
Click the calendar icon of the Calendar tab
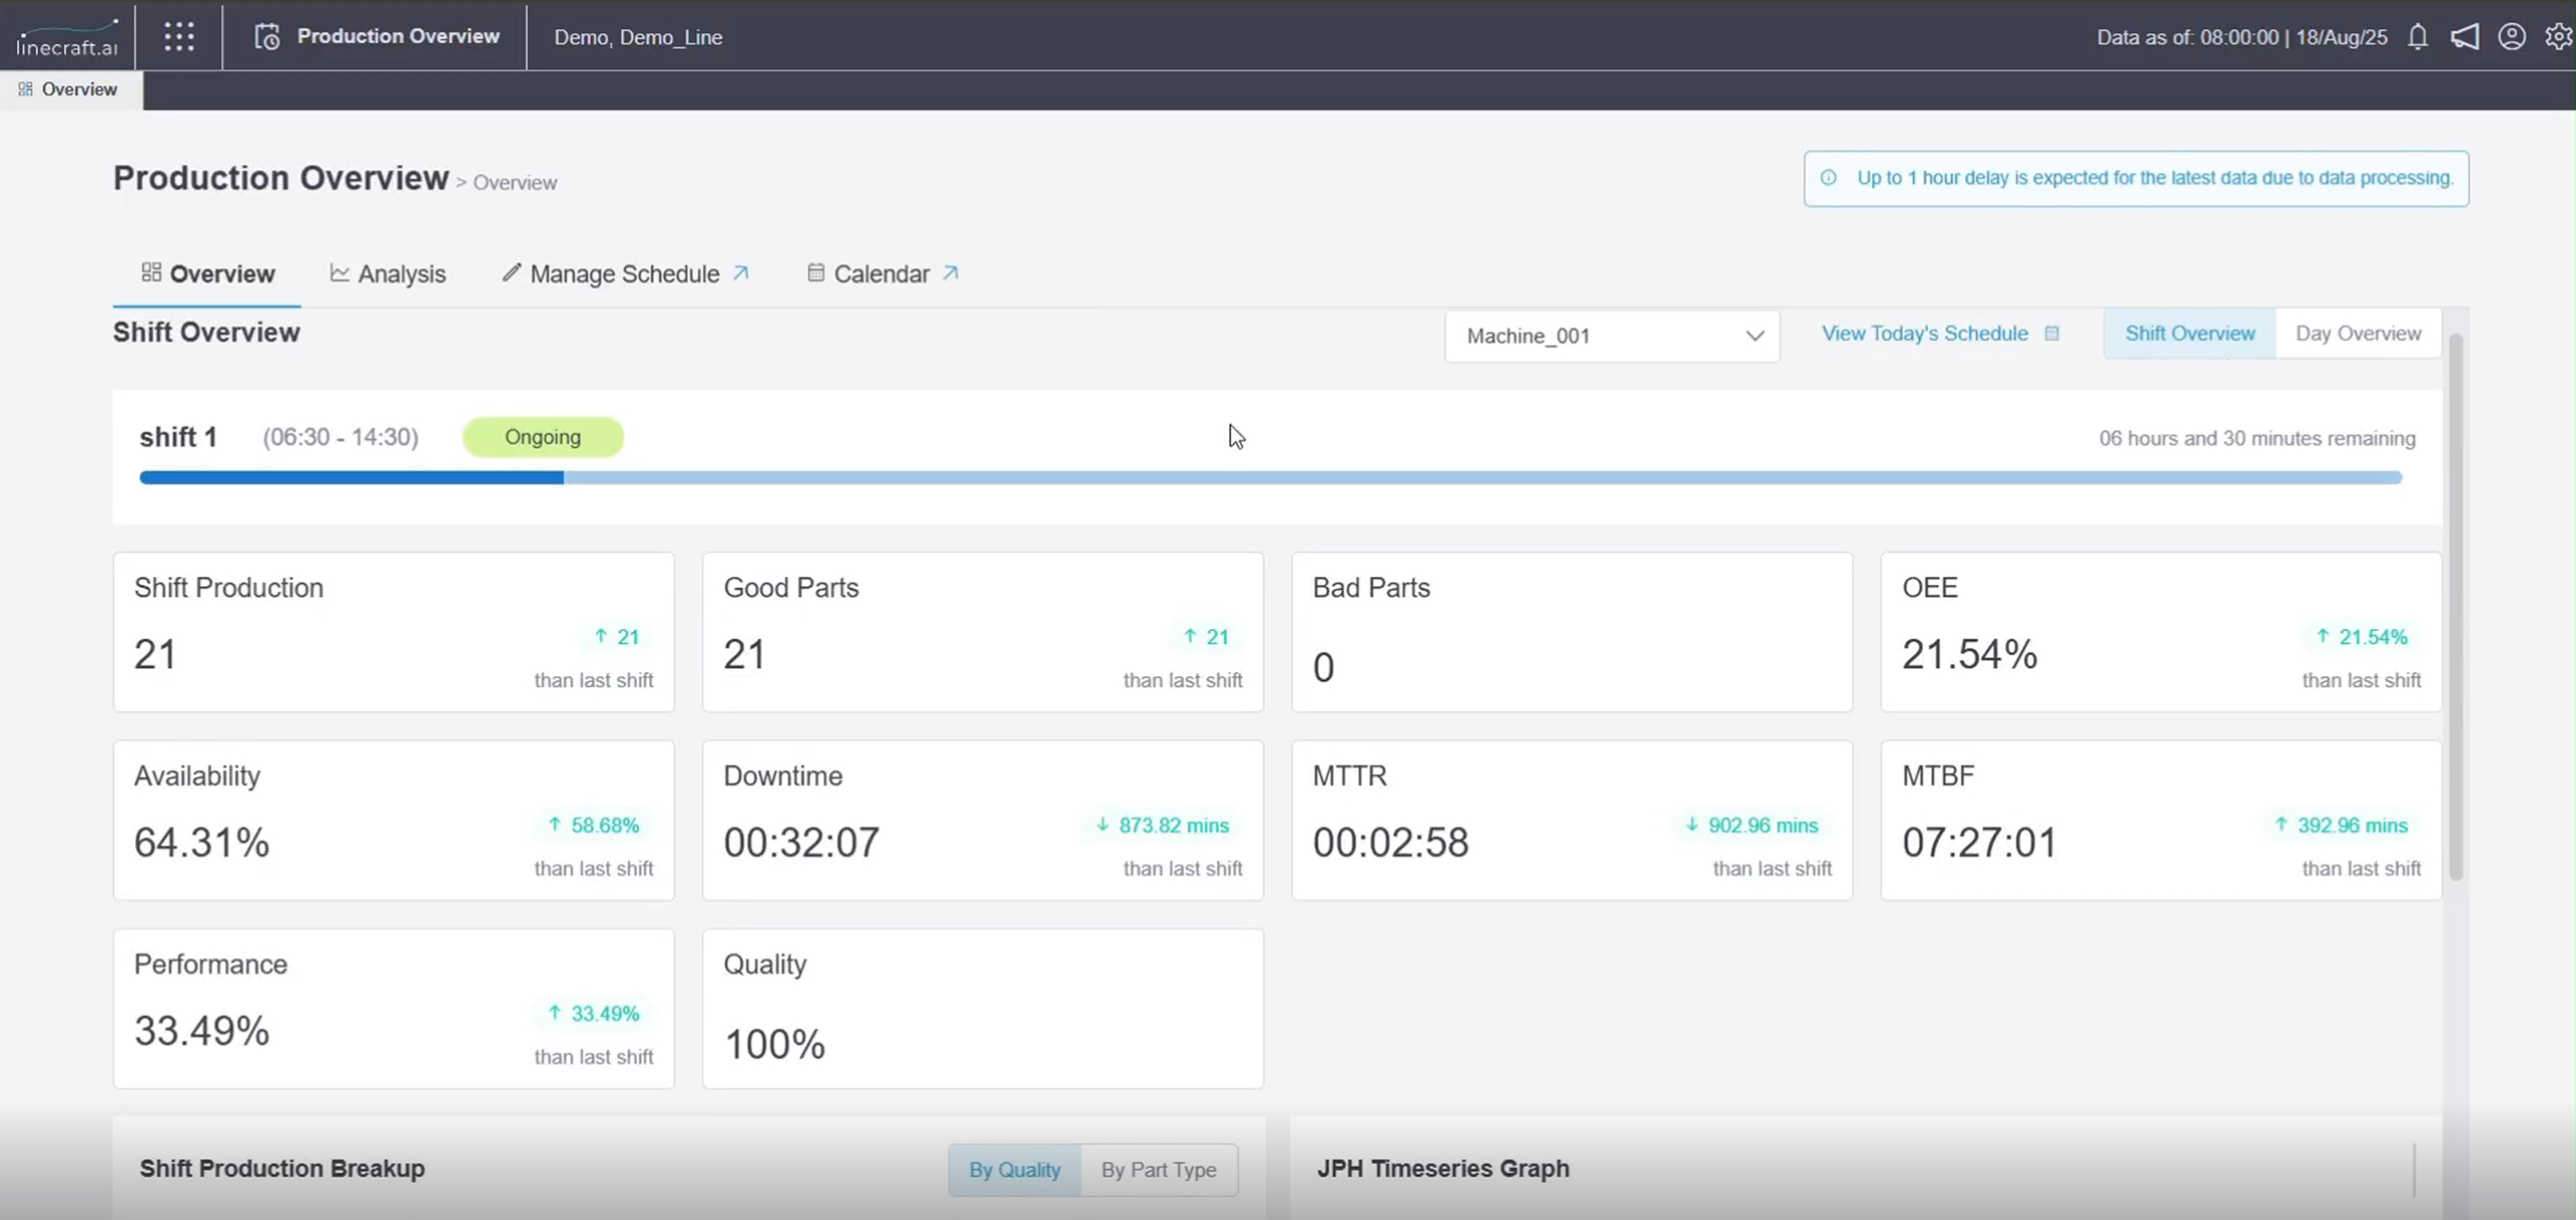click(815, 272)
